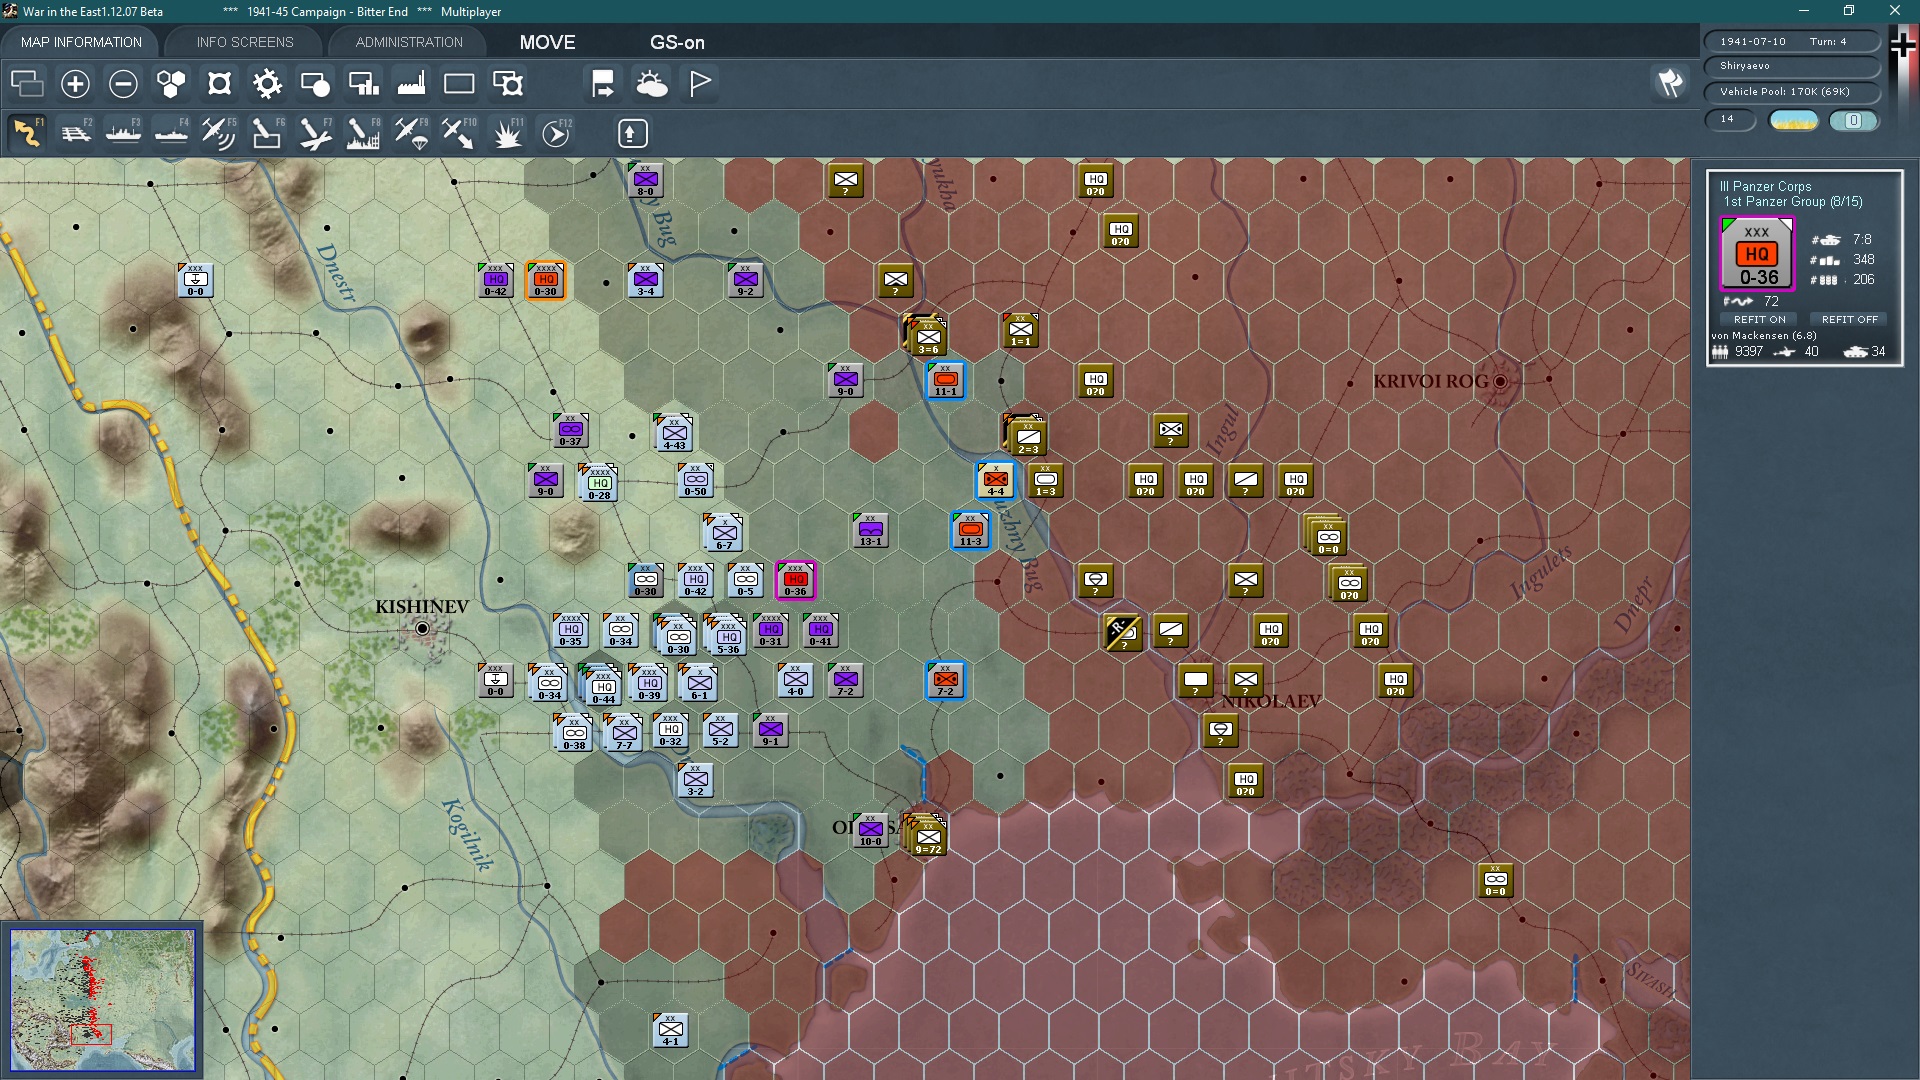Open the INFO SCREENS tab
1920x1080 pixels.
pos(245,42)
